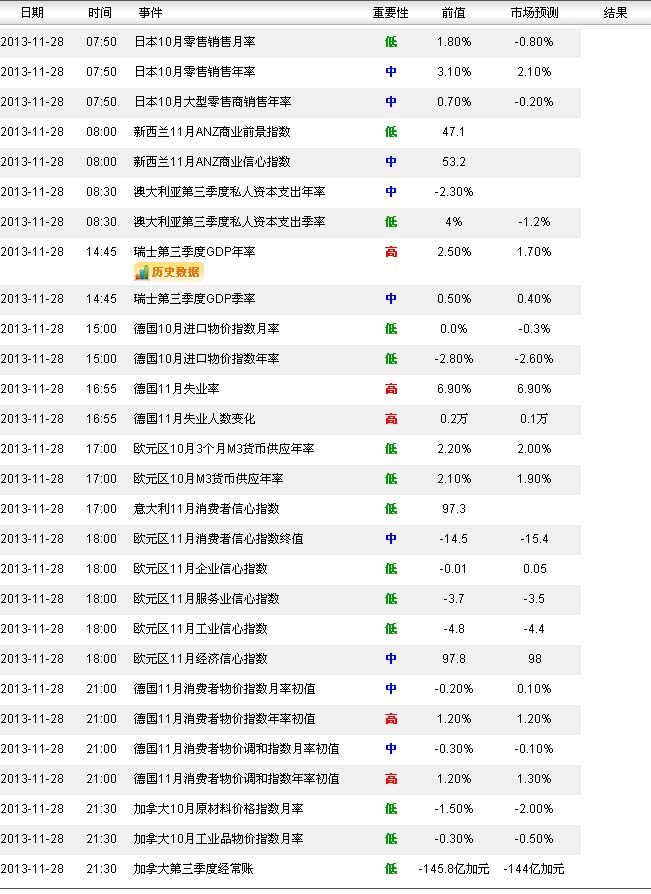Select event 加拿大第三季度经常账
The width and height of the screenshot is (651, 894).
tap(193, 869)
